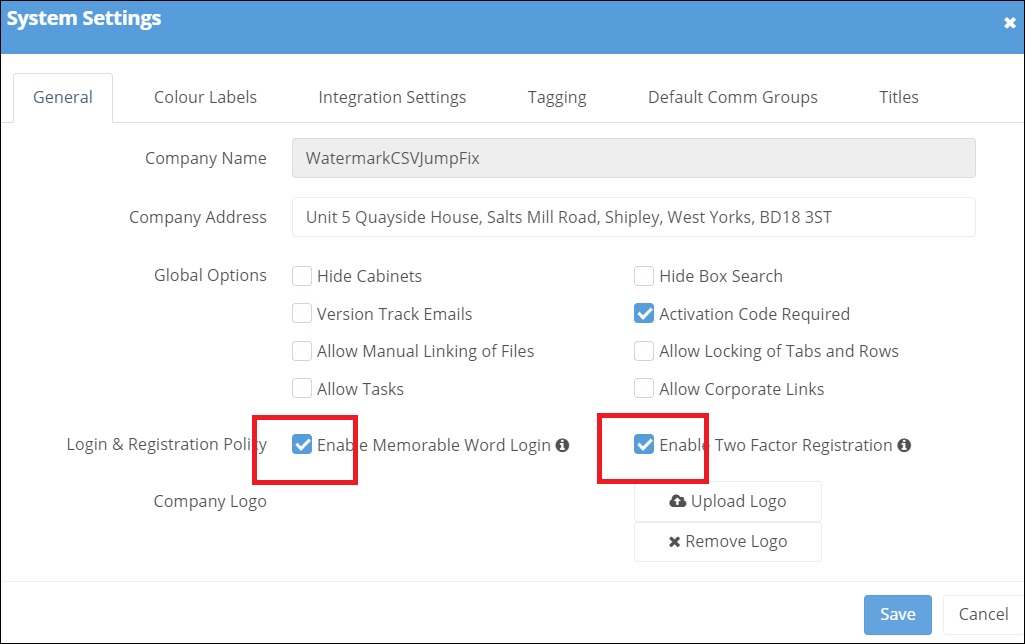
Task: Tick the Hide Cabinets checkbox
Action: [302, 276]
